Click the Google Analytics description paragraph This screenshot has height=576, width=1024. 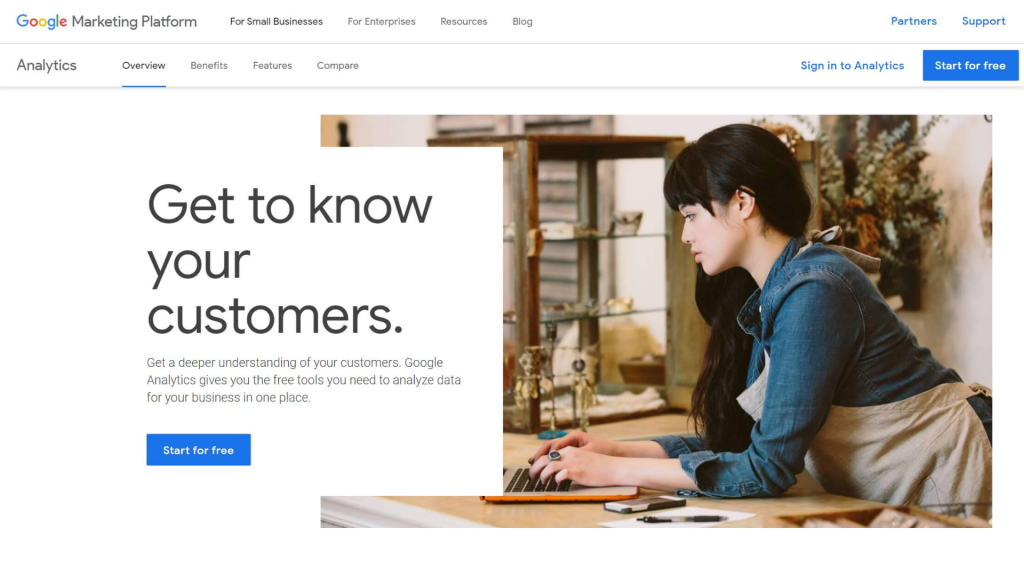click(304, 380)
